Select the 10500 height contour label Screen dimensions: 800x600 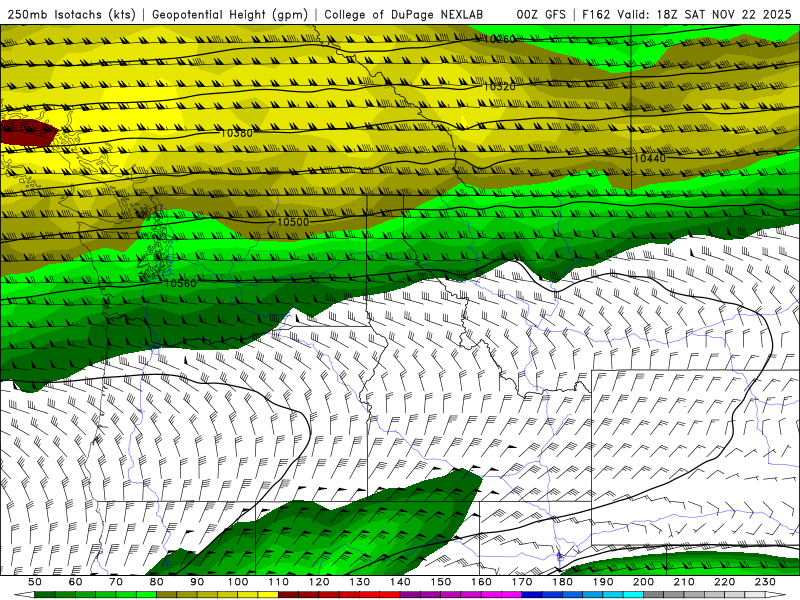293,222
